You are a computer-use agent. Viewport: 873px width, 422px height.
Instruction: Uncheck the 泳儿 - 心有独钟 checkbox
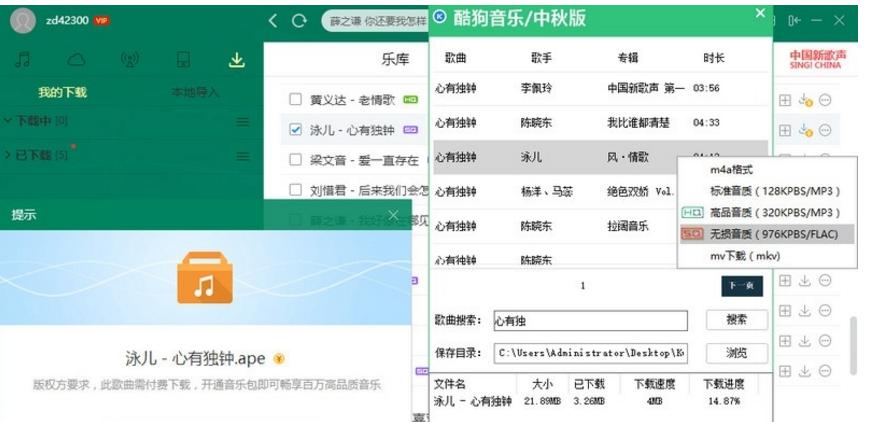click(x=295, y=130)
